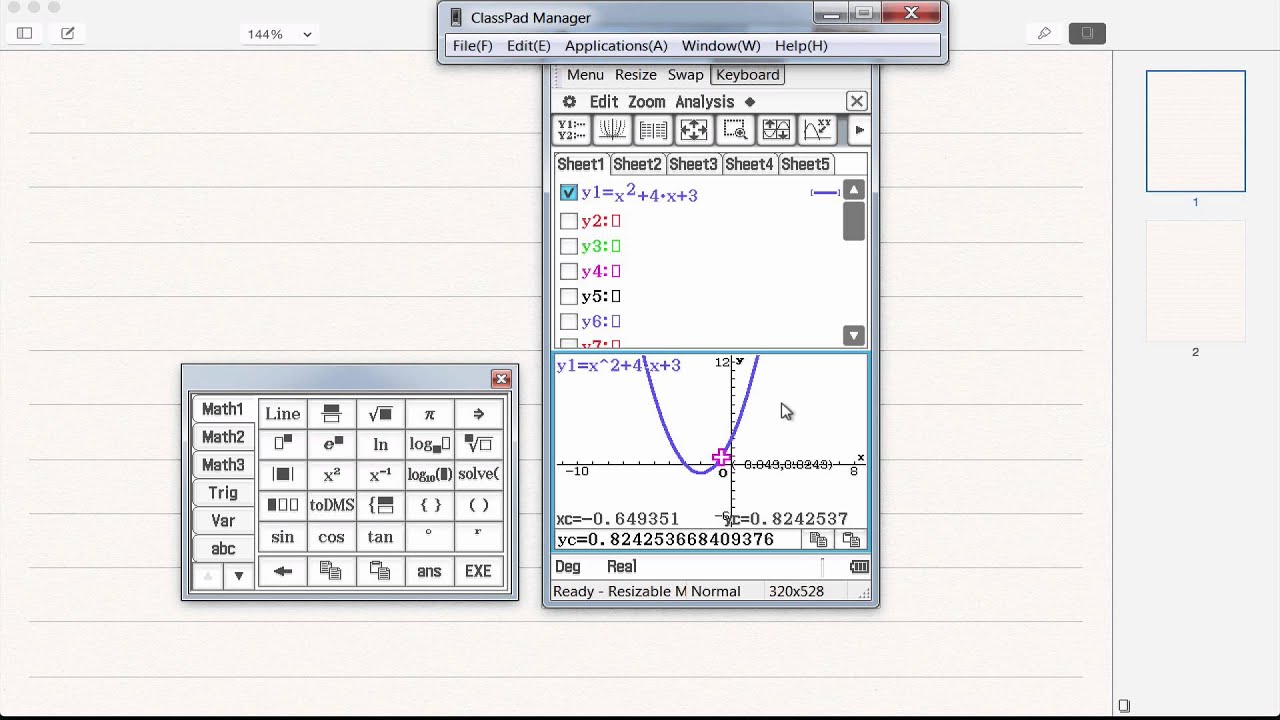Open the Edit menu in graph app

point(603,102)
